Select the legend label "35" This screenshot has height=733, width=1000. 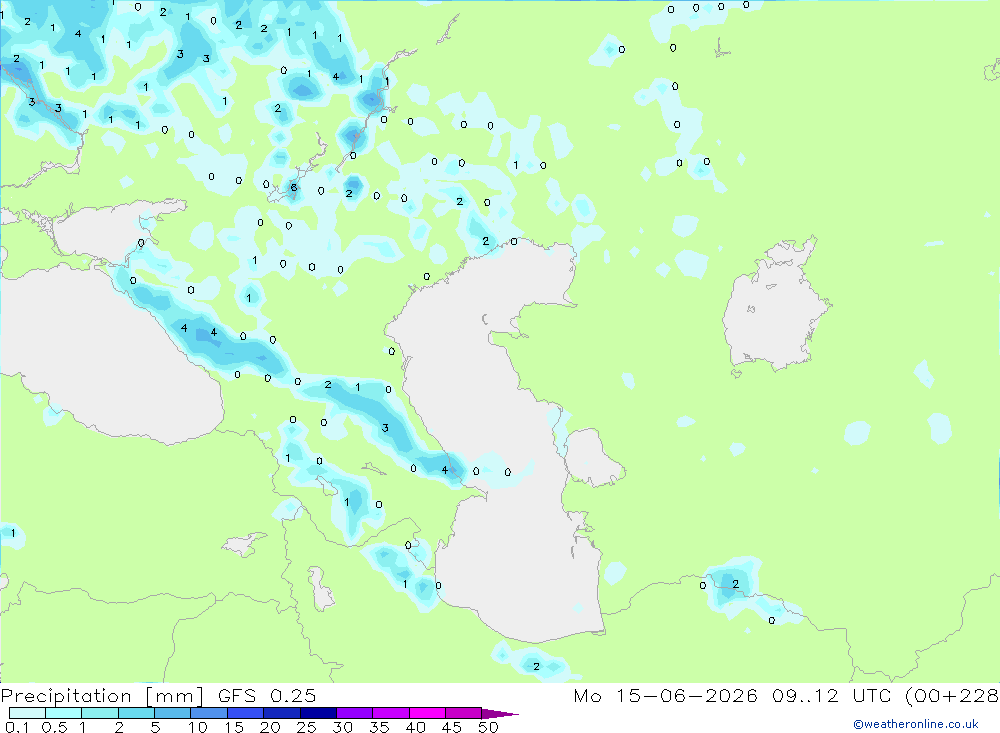[379, 727]
